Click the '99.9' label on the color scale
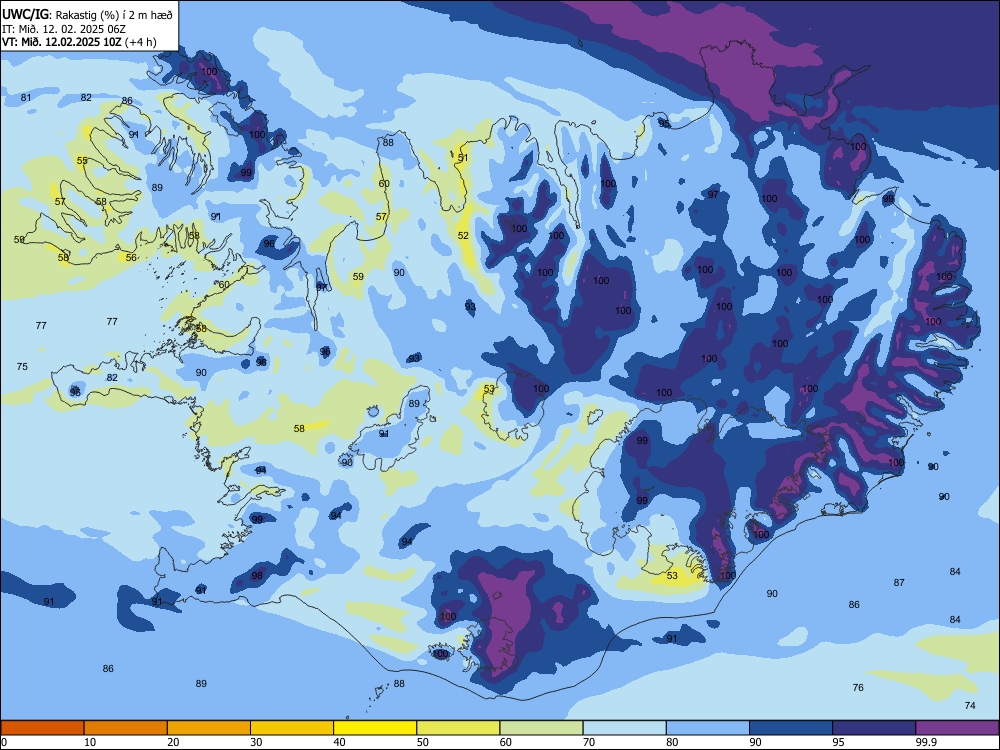This screenshot has height=750, width=1000. pyautogui.click(x=926, y=742)
